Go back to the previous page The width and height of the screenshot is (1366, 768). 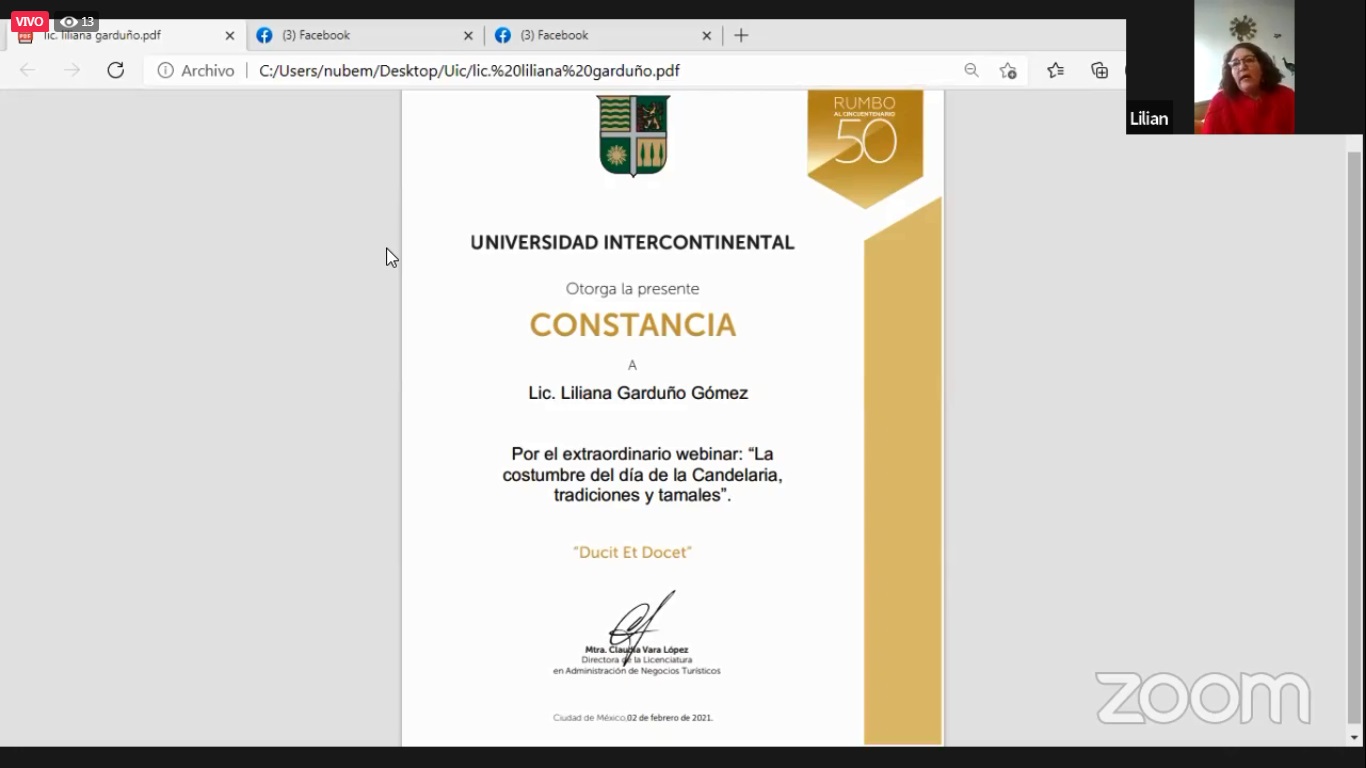(x=27, y=70)
